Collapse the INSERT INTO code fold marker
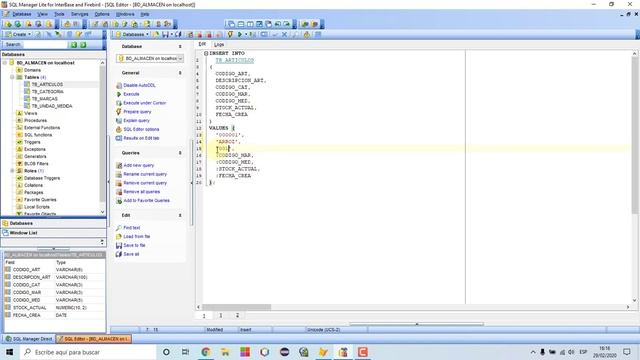 [x=206, y=53]
